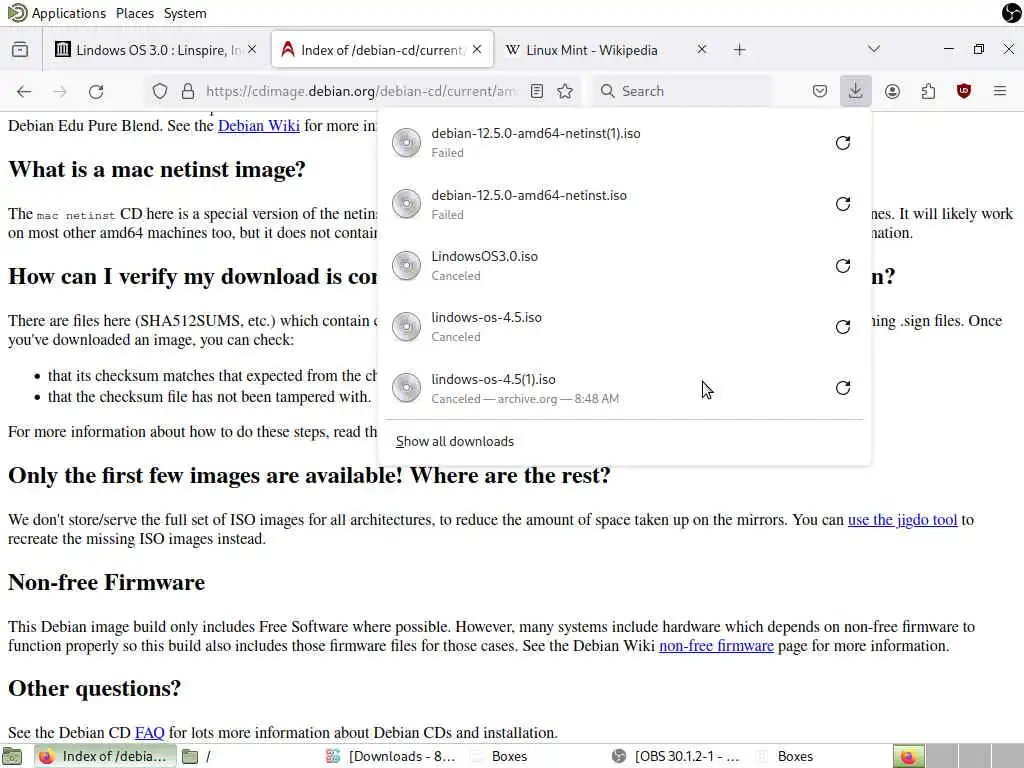
Task: Open the Places menu
Action: coord(135,13)
